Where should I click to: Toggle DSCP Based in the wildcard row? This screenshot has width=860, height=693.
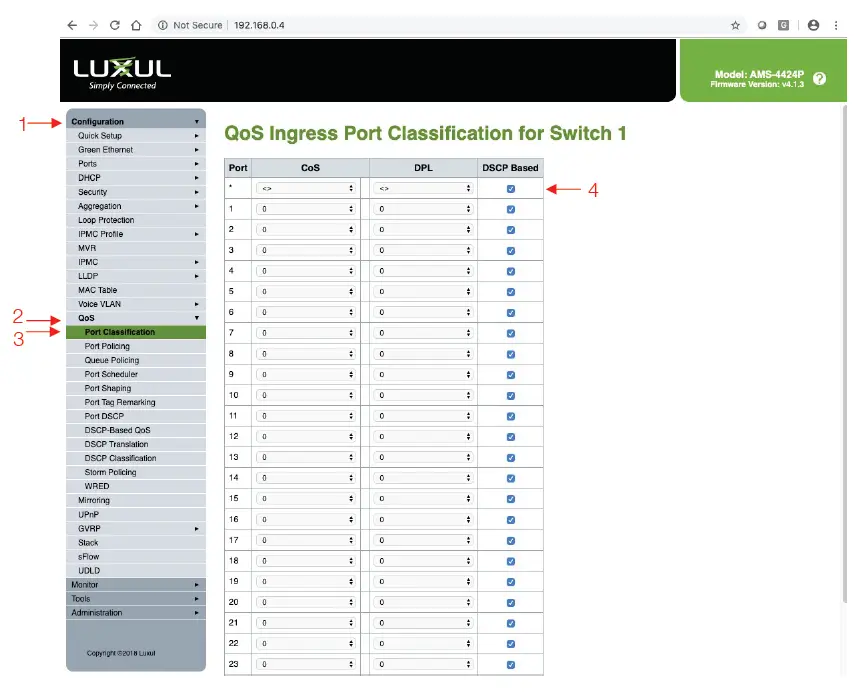[x=511, y=187]
